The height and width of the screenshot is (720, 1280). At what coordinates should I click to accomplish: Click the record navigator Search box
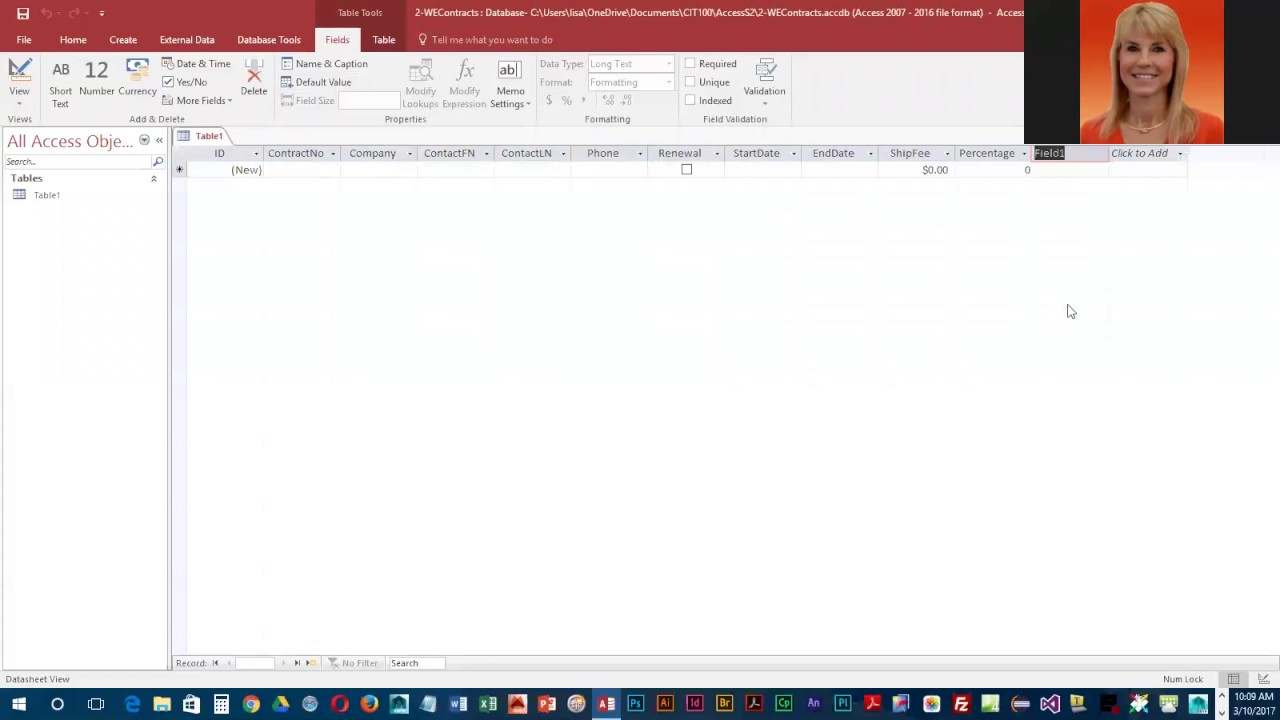click(418, 663)
